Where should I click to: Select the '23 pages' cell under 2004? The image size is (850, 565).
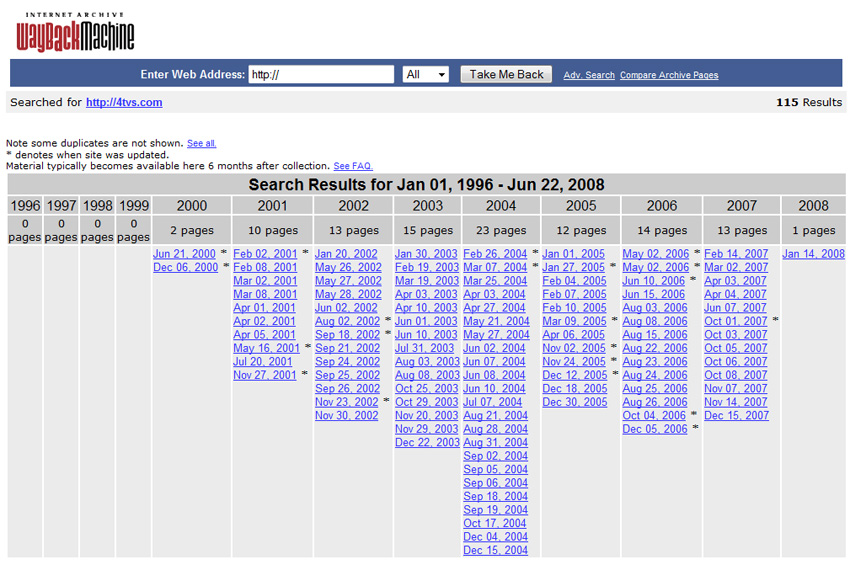click(501, 230)
